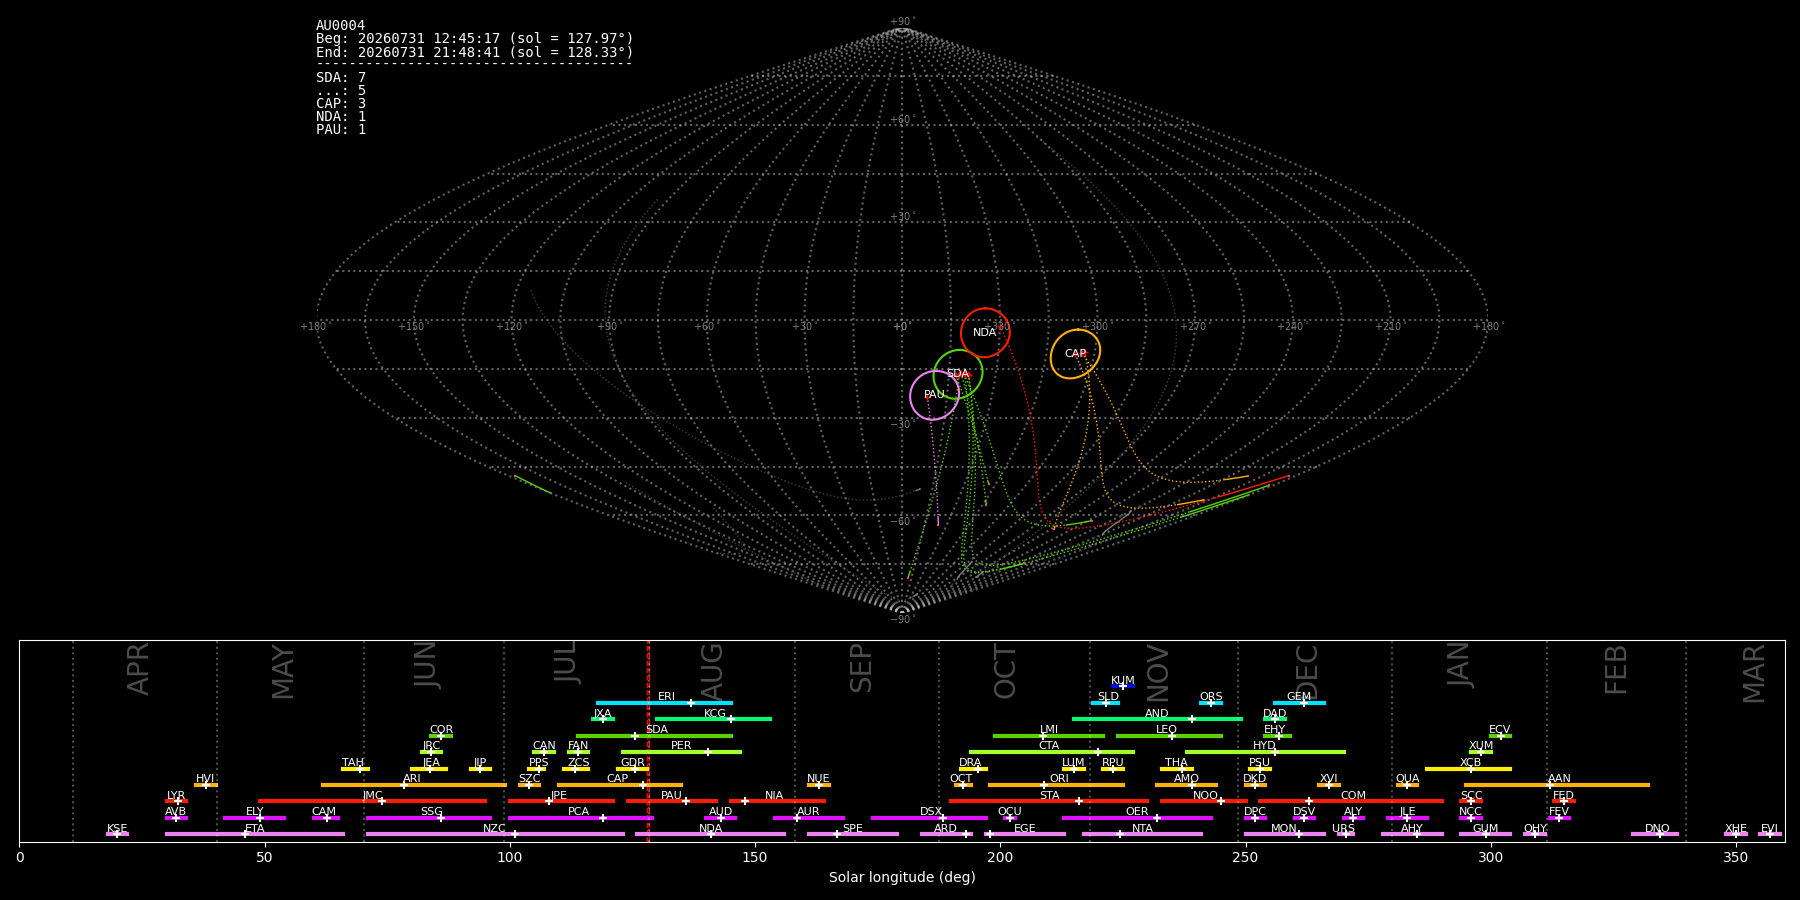Click the CAP: 3 count entry

pyautogui.click(x=341, y=104)
